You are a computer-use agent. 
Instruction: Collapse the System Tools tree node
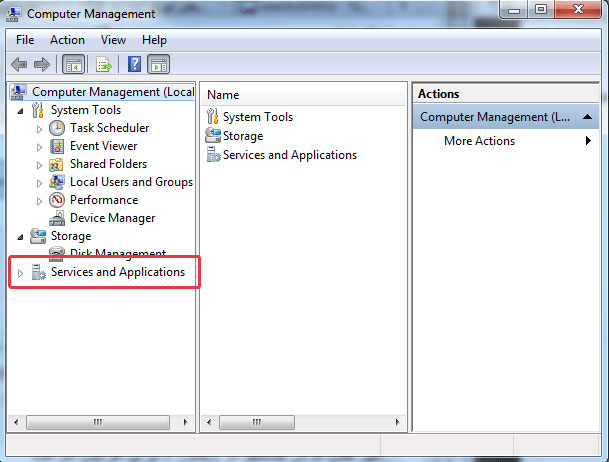pyautogui.click(x=21, y=110)
